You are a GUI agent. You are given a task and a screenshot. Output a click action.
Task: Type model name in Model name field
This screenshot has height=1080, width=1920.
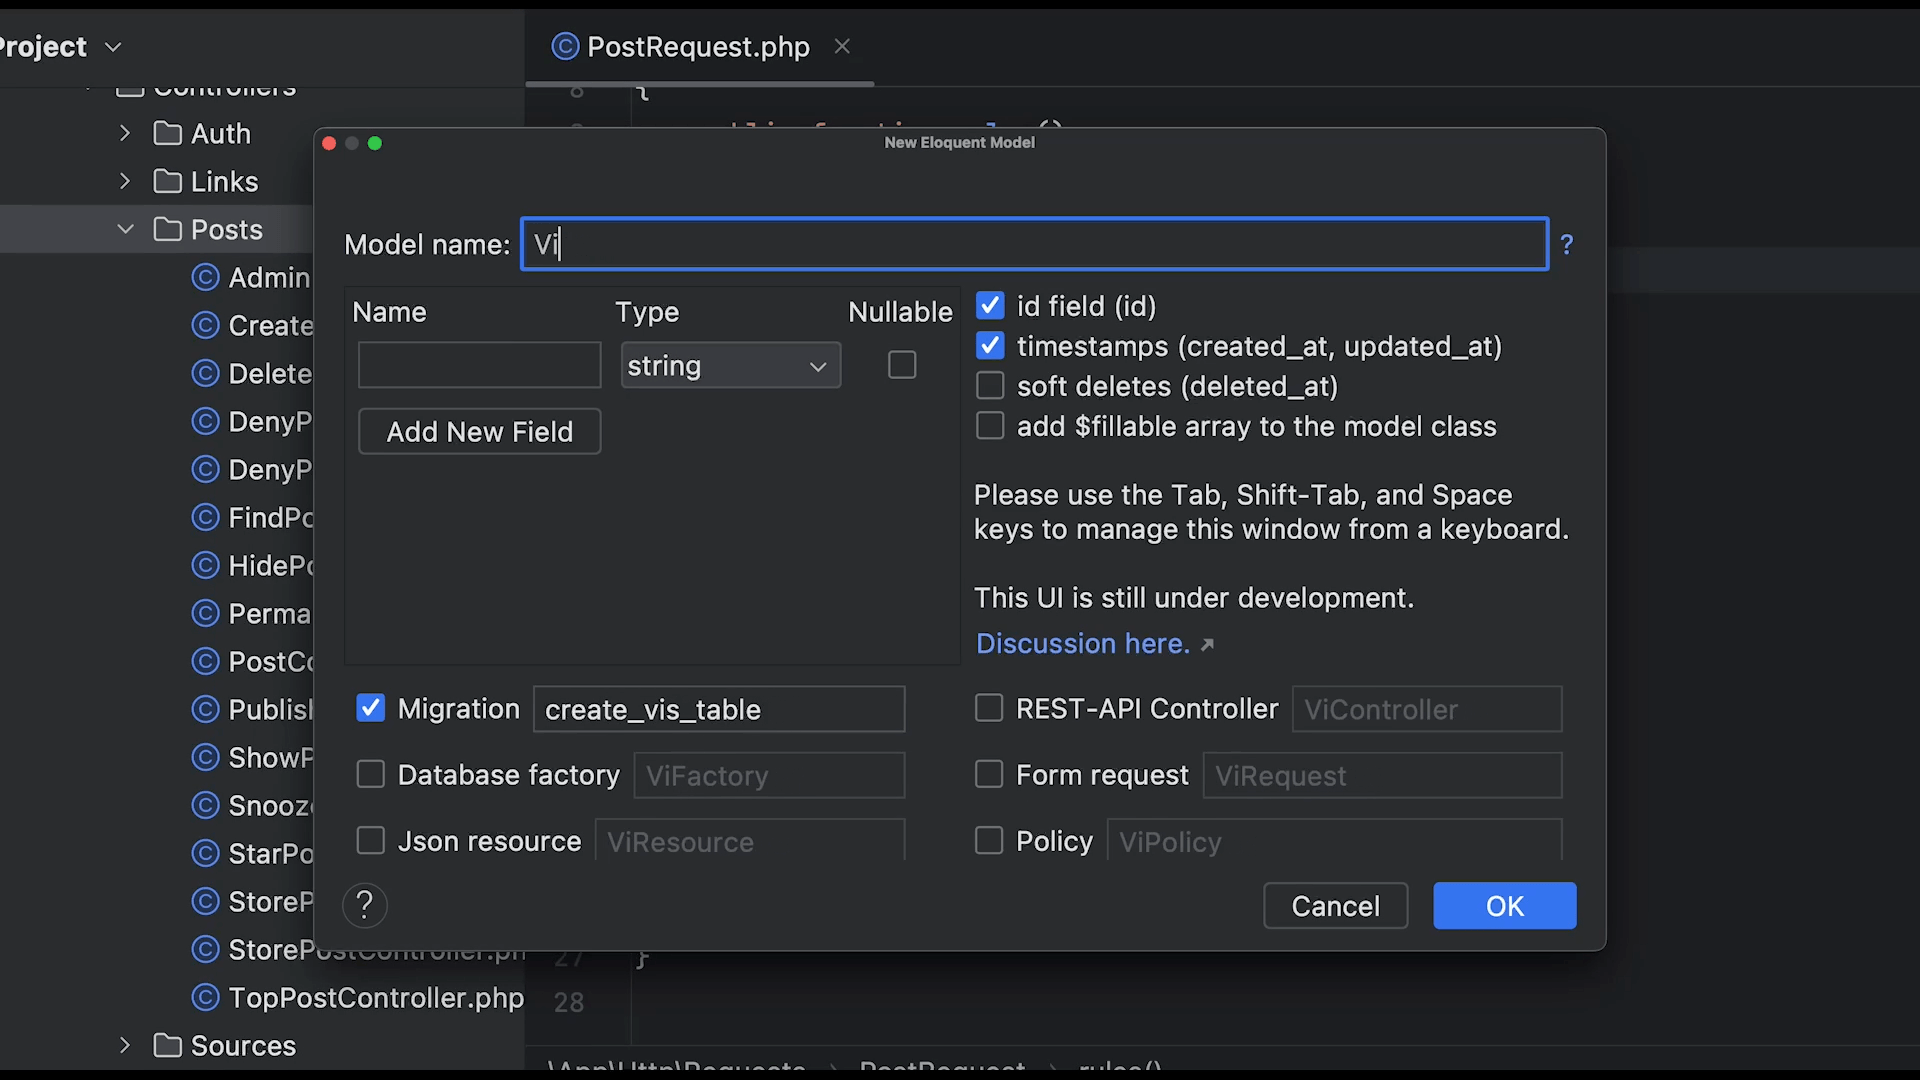[1035, 244]
